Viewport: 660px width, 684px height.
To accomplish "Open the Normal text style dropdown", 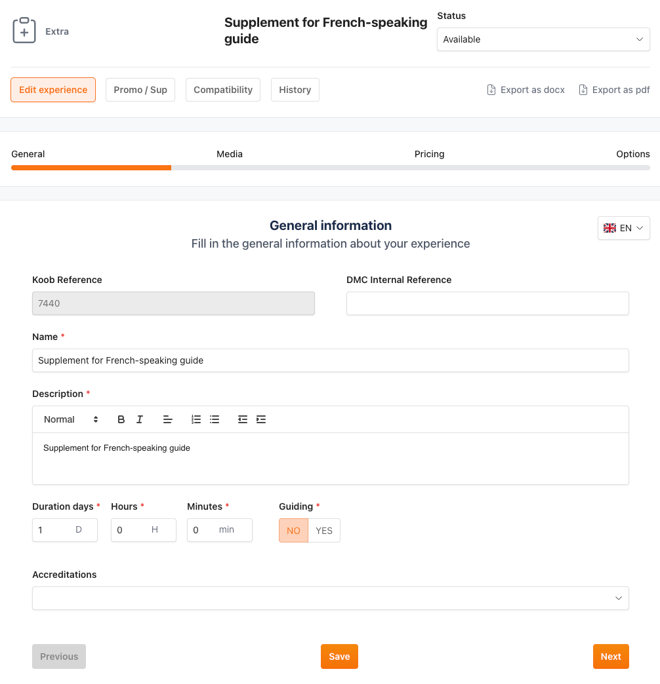I will pyautogui.click(x=71, y=420).
